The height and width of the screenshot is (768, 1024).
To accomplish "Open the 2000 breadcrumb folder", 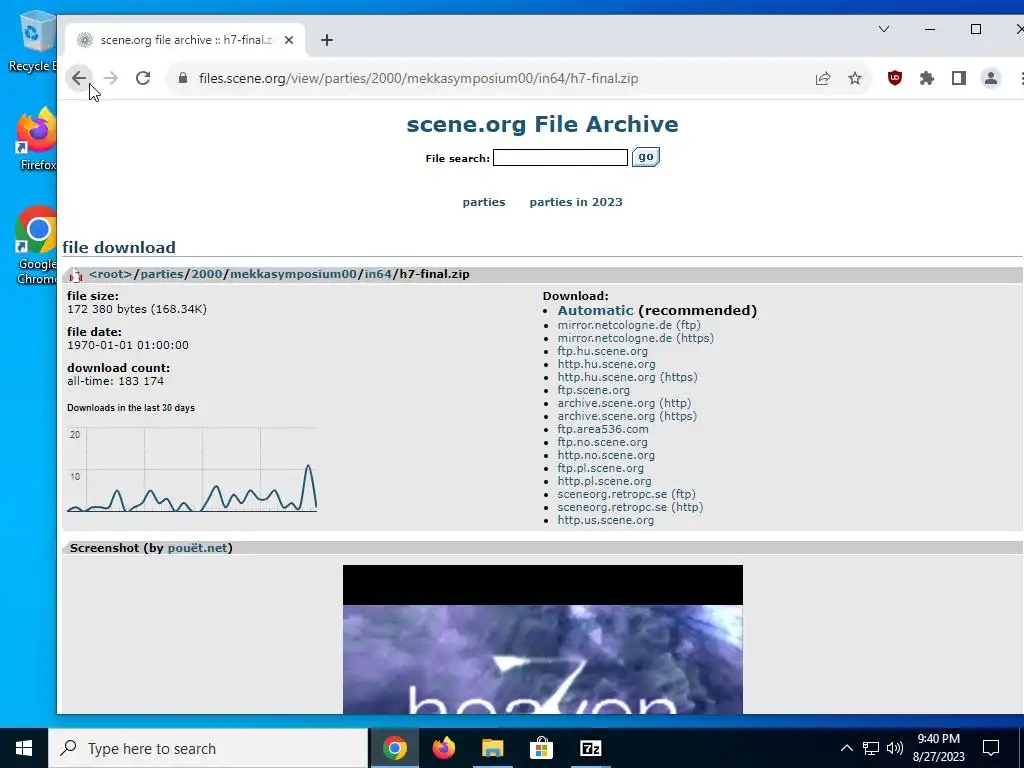I will point(206,274).
